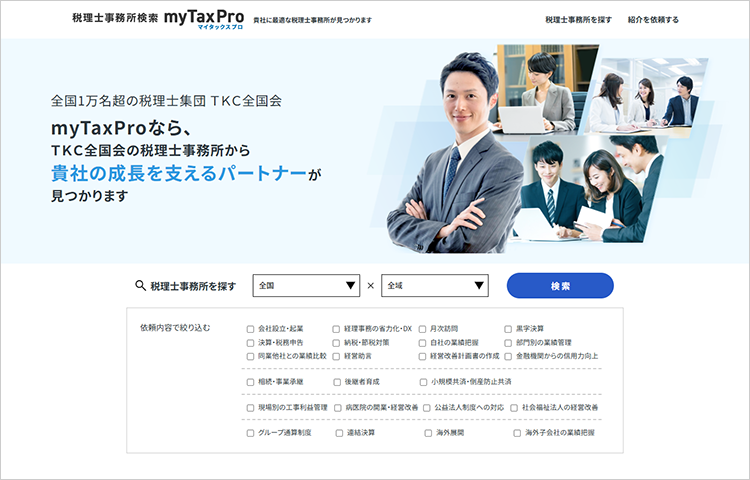Image resolution: width=750 pixels, height=480 pixels.
Task: Enable the 後継者育成 checkbox
Action: point(337,382)
